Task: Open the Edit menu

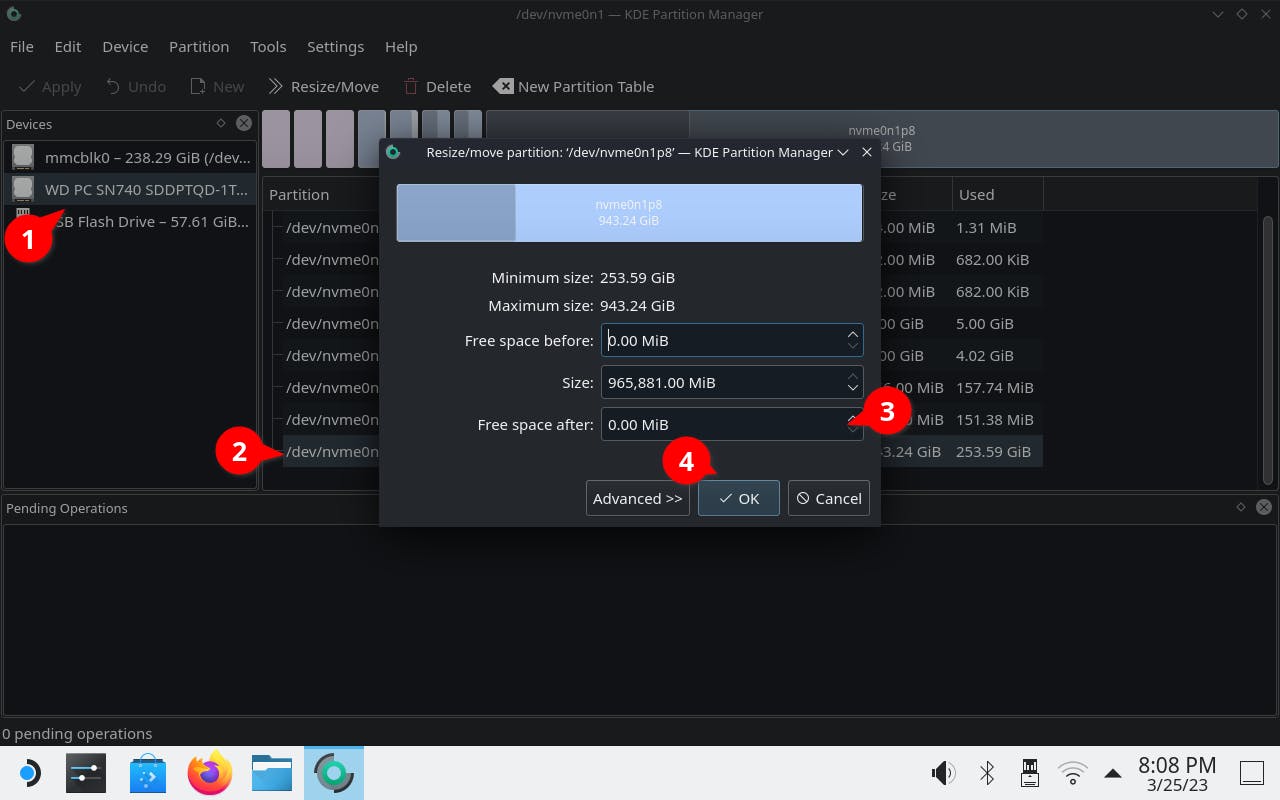Action: 68,47
